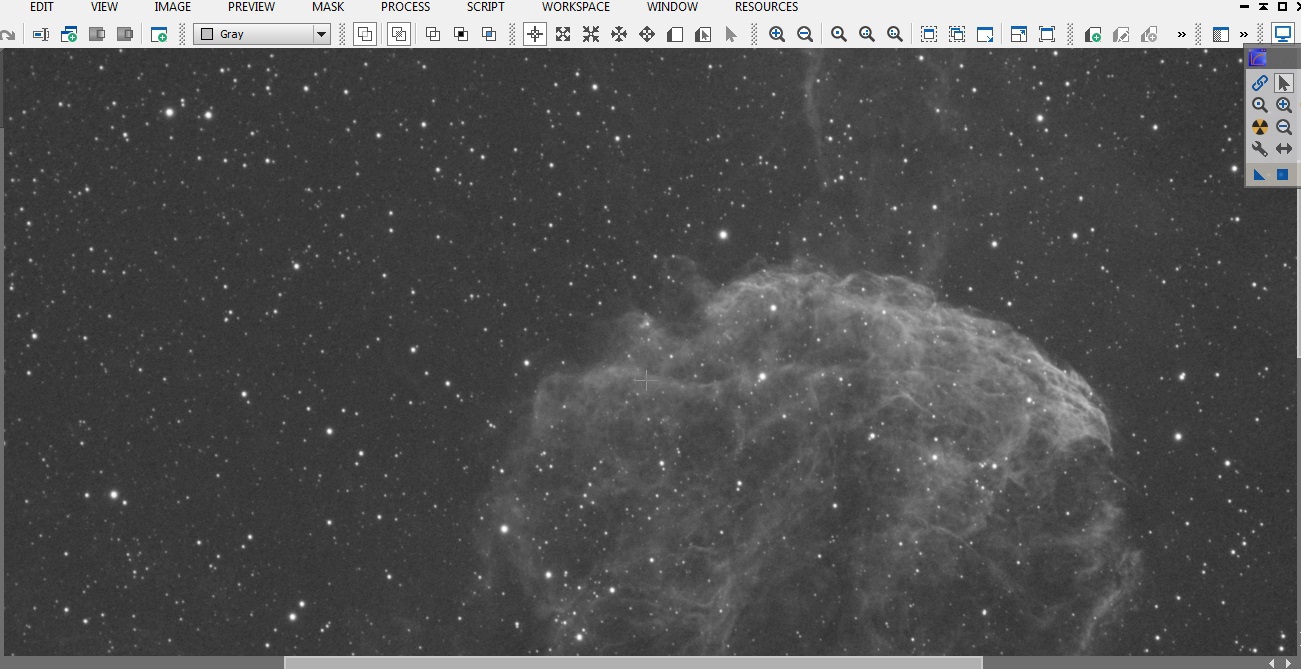The image size is (1301, 669).
Task: Click the dashed frame fit view icon
Action: pyautogui.click(x=929, y=34)
